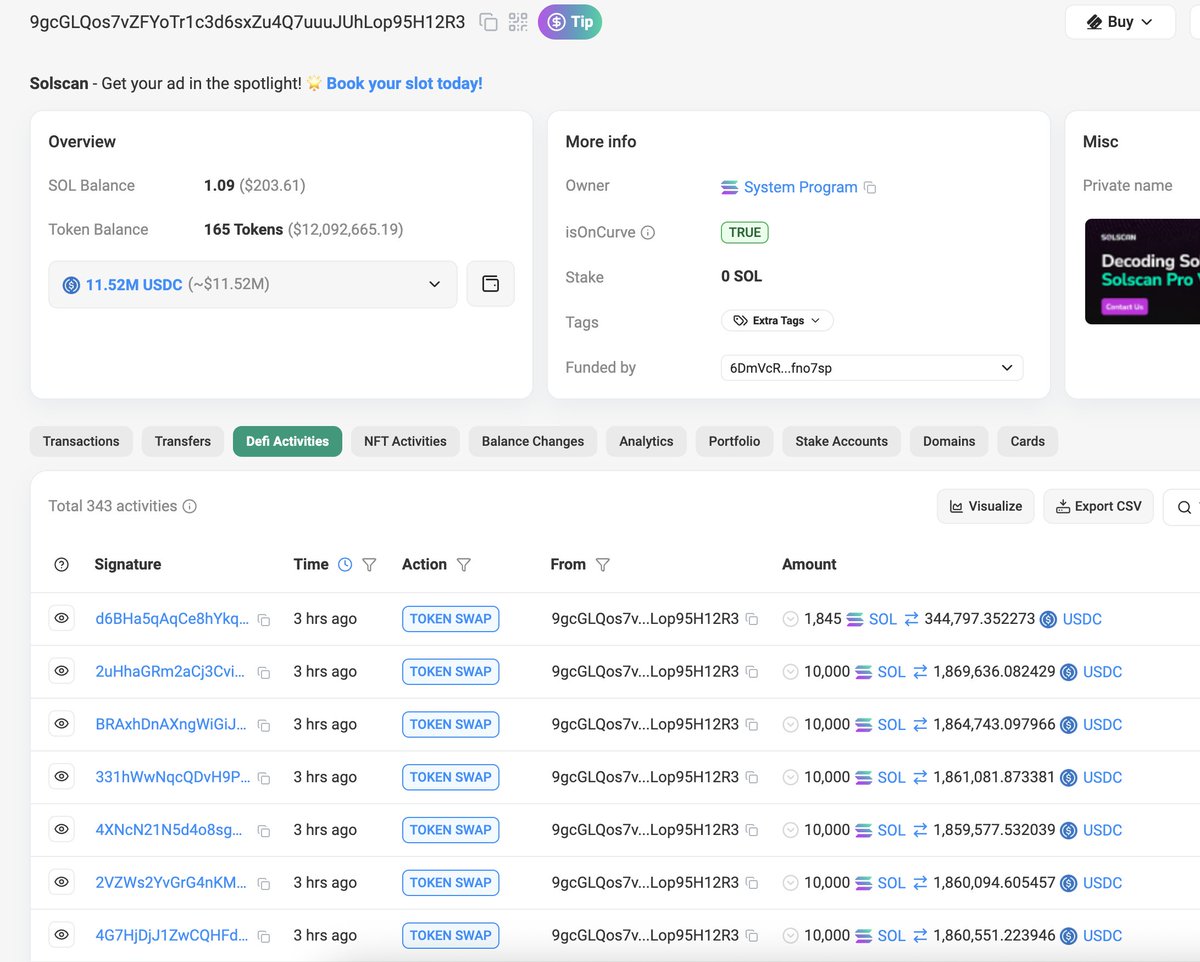The image size is (1200, 962).
Task: Open the wallet icon next to USDC balance
Action: click(x=490, y=284)
